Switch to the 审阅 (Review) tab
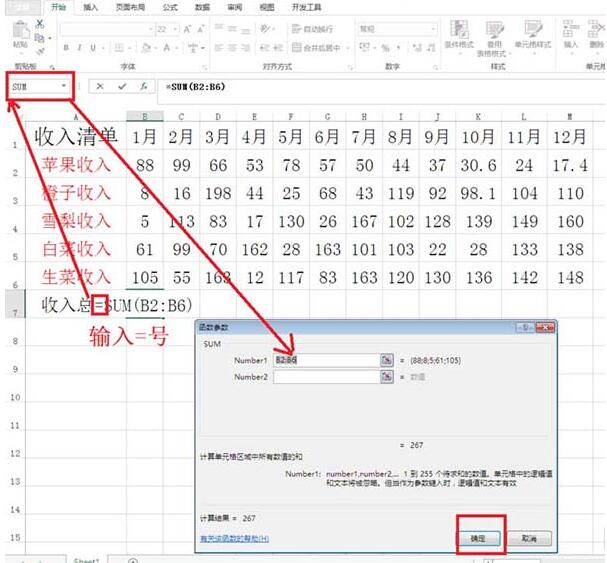The width and height of the screenshot is (607, 563). [235, 7]
